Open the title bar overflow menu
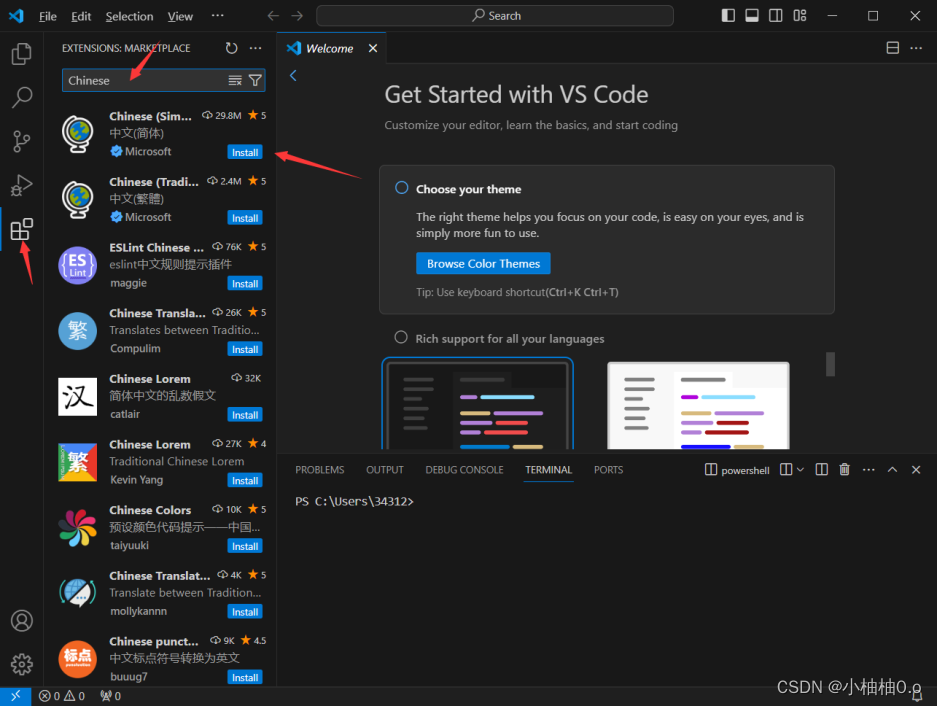Viewport: 937px width, 706px height. click(x=218, y=16)
